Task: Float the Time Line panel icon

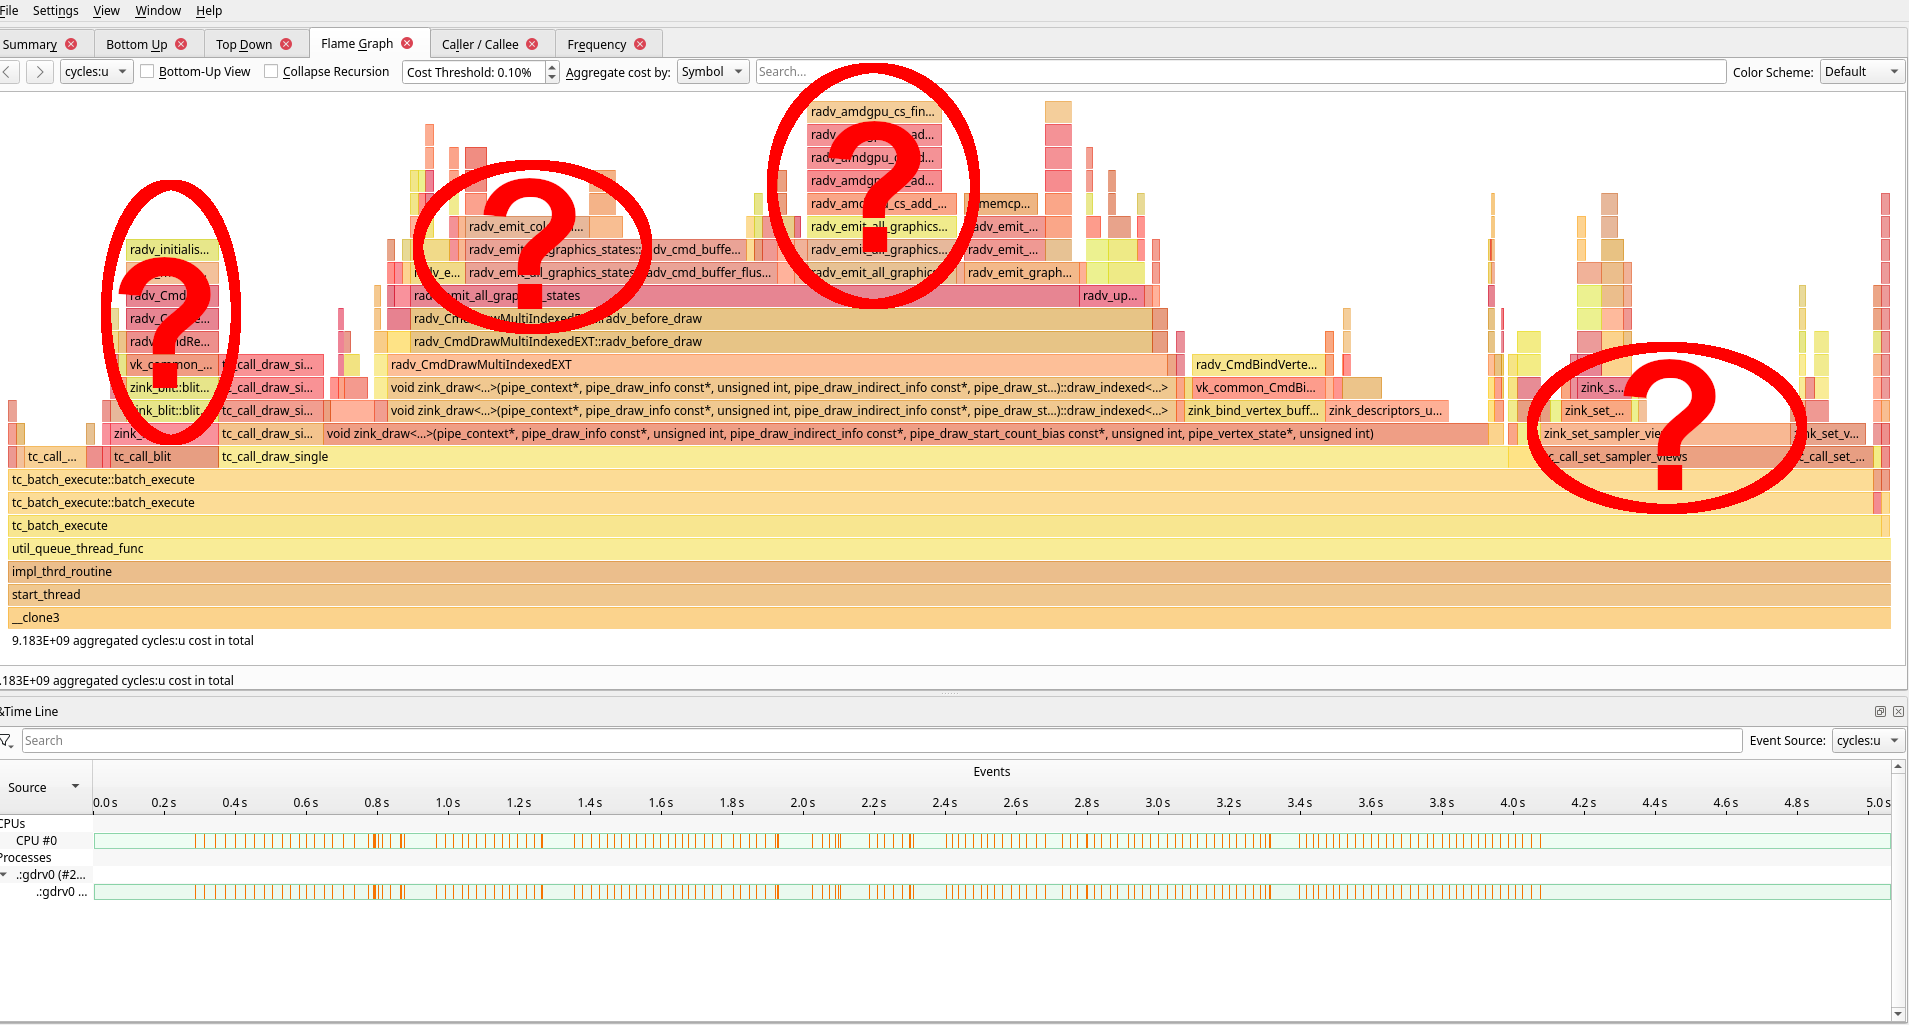Action: (x=1880, y=712)
